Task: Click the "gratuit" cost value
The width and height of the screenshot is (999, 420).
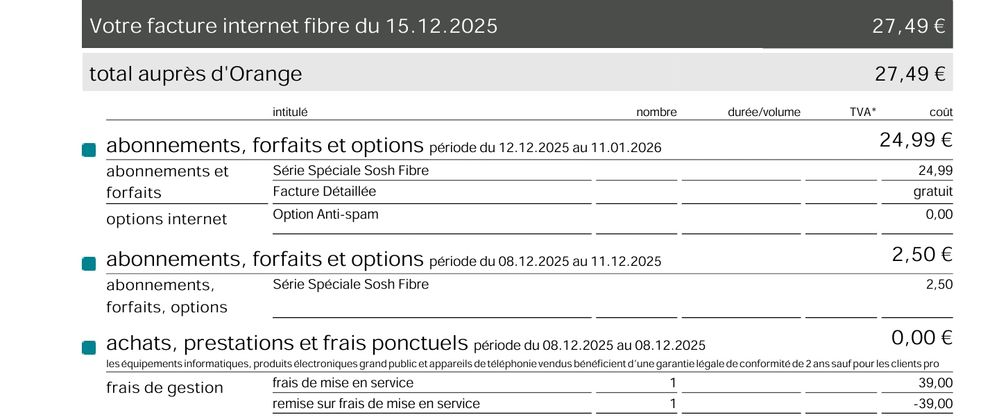Action: point(932,192)
